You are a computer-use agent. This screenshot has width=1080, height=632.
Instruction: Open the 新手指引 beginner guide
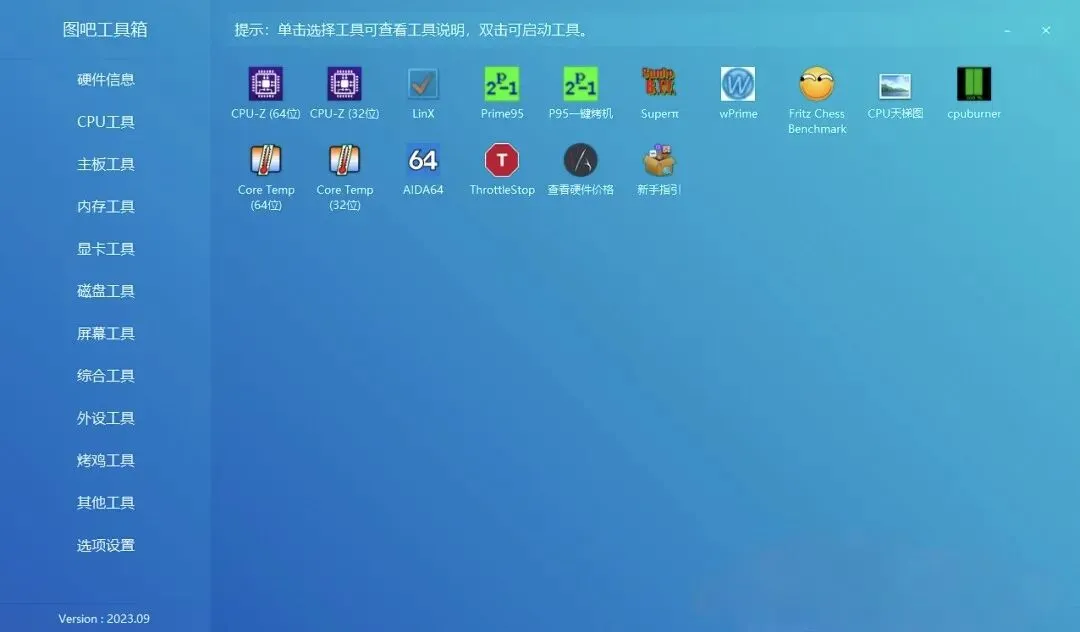point(659,160)
